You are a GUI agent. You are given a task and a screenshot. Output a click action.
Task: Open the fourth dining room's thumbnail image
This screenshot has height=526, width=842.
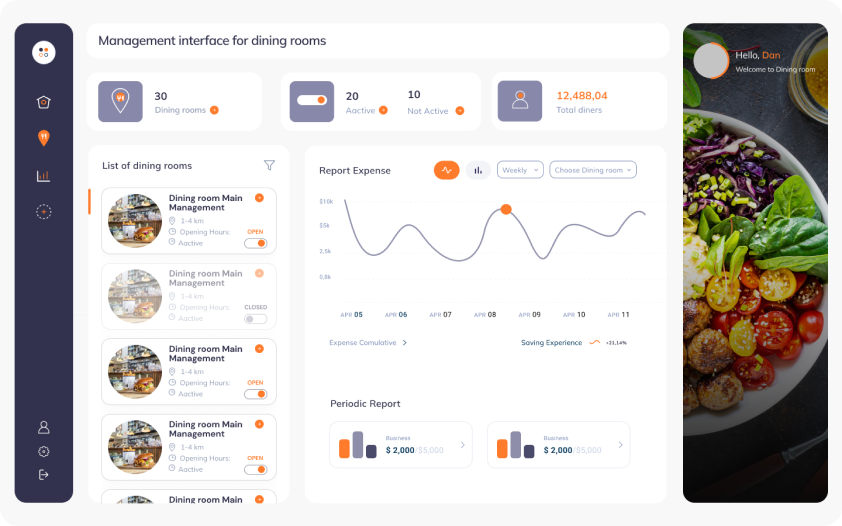pyautogui.click(x=135, y=447)
